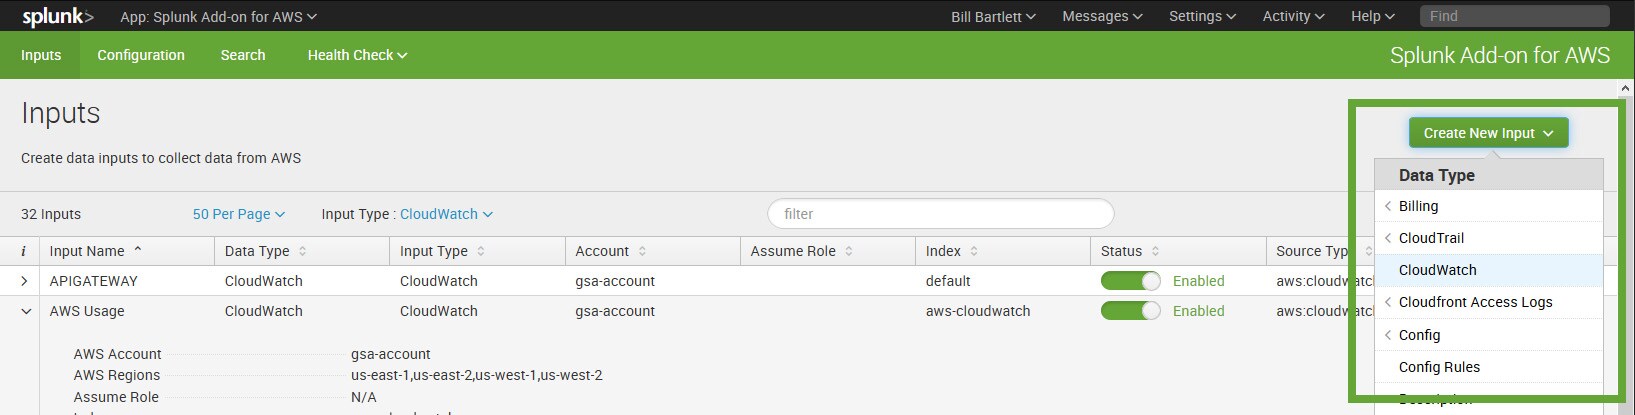The image size is (1635, 415).
Task: Click the info column header i
Action: 22,251
